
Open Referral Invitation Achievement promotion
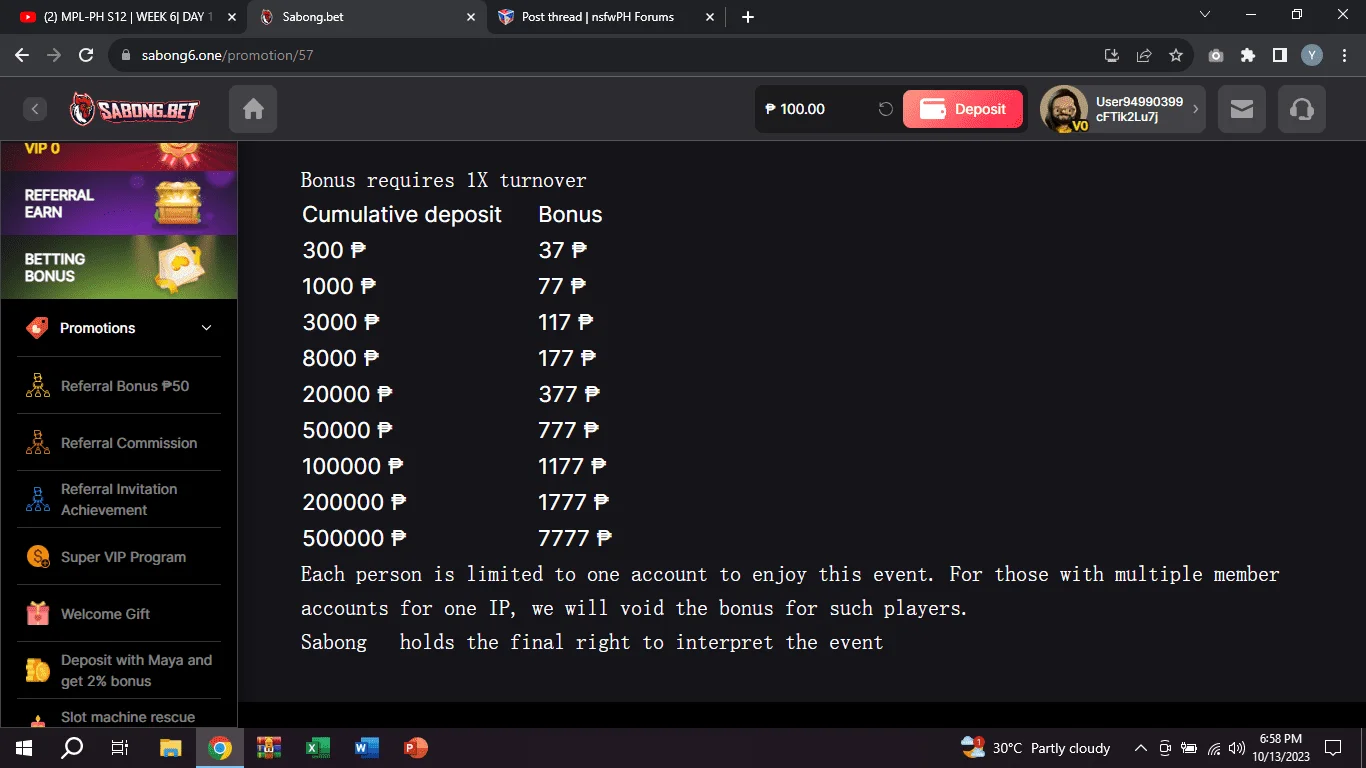pos(119,500)
